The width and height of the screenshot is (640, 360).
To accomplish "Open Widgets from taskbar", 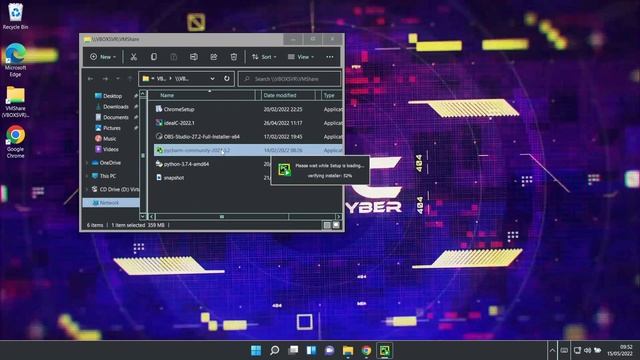I will 311,350.
